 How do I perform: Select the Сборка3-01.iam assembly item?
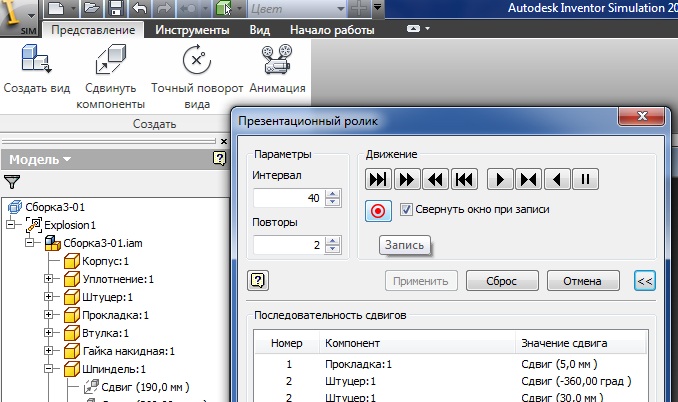coord(102,243)
